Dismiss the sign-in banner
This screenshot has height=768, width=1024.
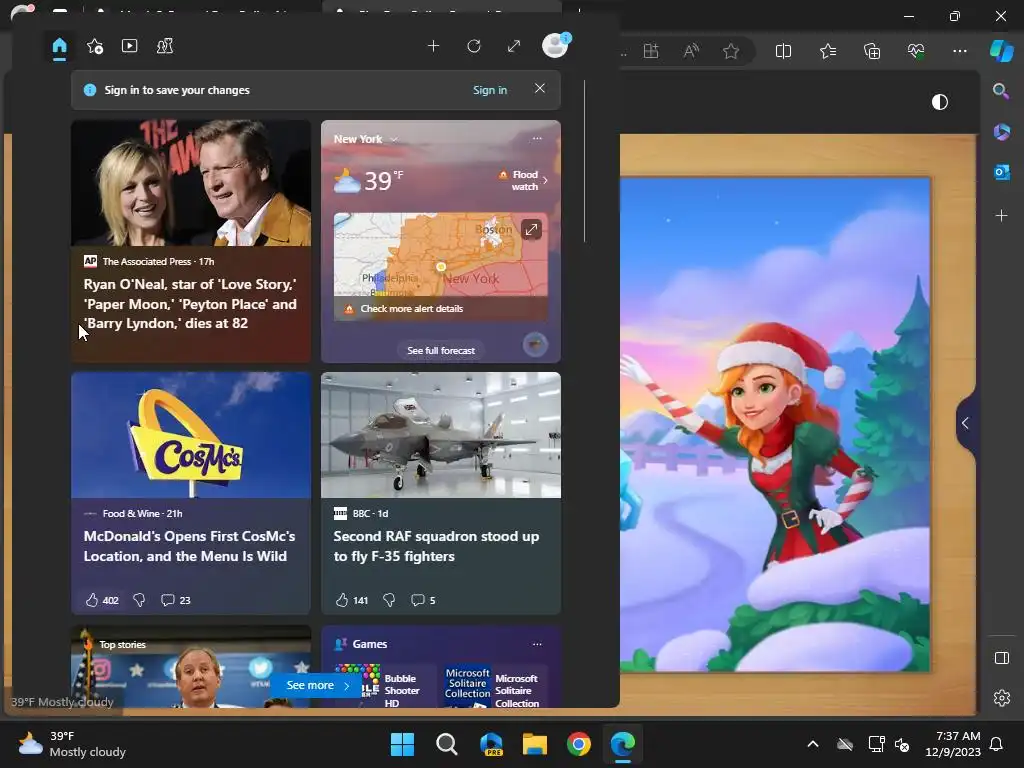[x=539, y=88]
